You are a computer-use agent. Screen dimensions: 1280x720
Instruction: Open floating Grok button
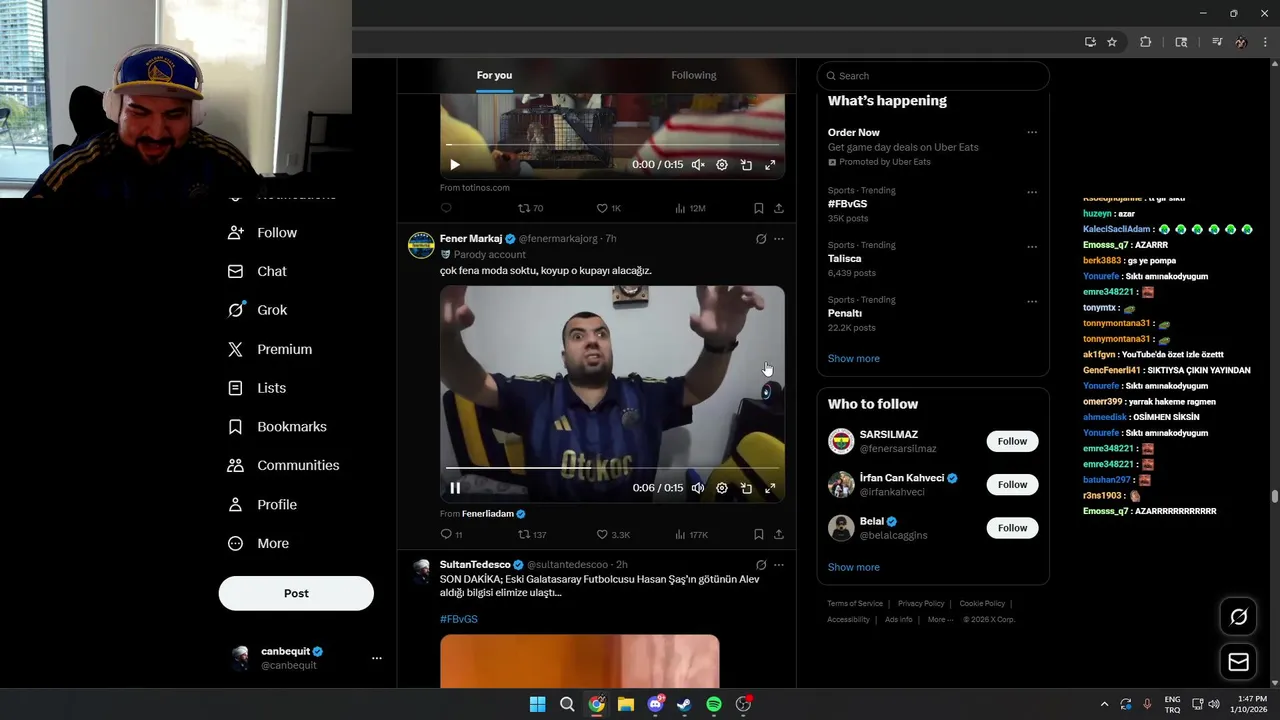point(1238,617)
